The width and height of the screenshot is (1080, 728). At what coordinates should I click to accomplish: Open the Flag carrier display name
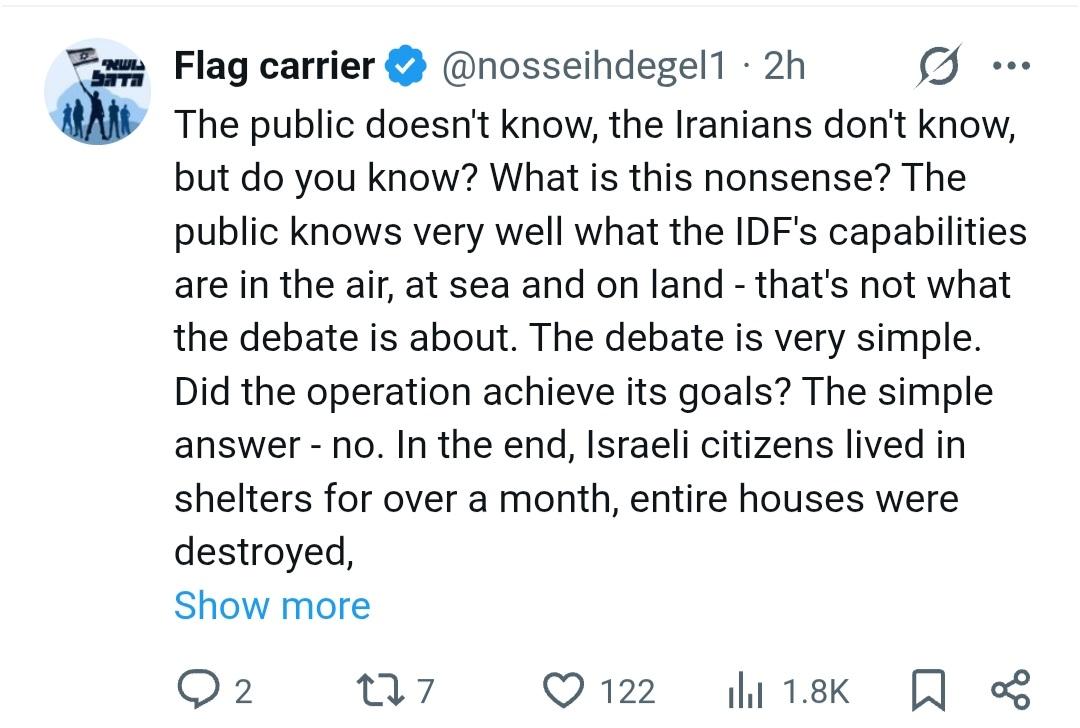tap(275, 66)
